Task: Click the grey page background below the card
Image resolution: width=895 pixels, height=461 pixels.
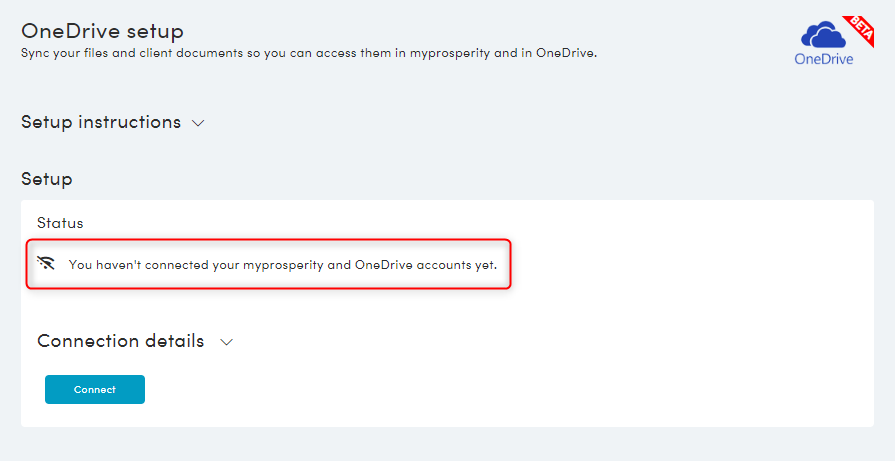Action: [x=448, y=444]
